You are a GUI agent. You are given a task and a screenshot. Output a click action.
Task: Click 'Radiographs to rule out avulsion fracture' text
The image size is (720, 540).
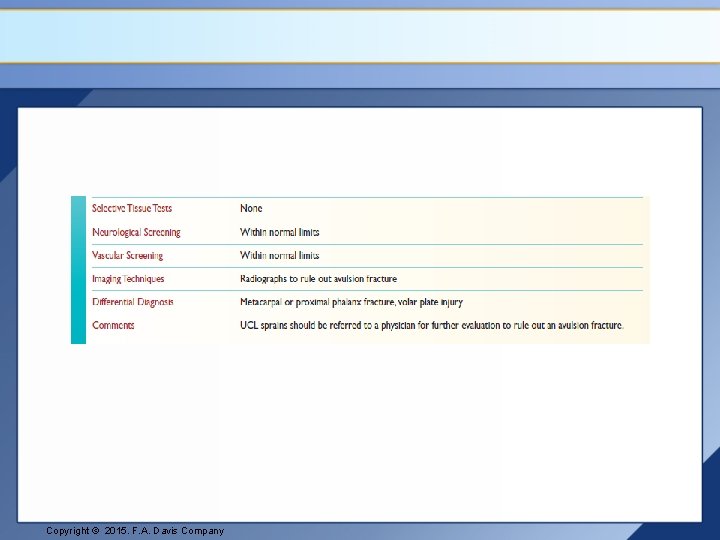tap(318, 279)
